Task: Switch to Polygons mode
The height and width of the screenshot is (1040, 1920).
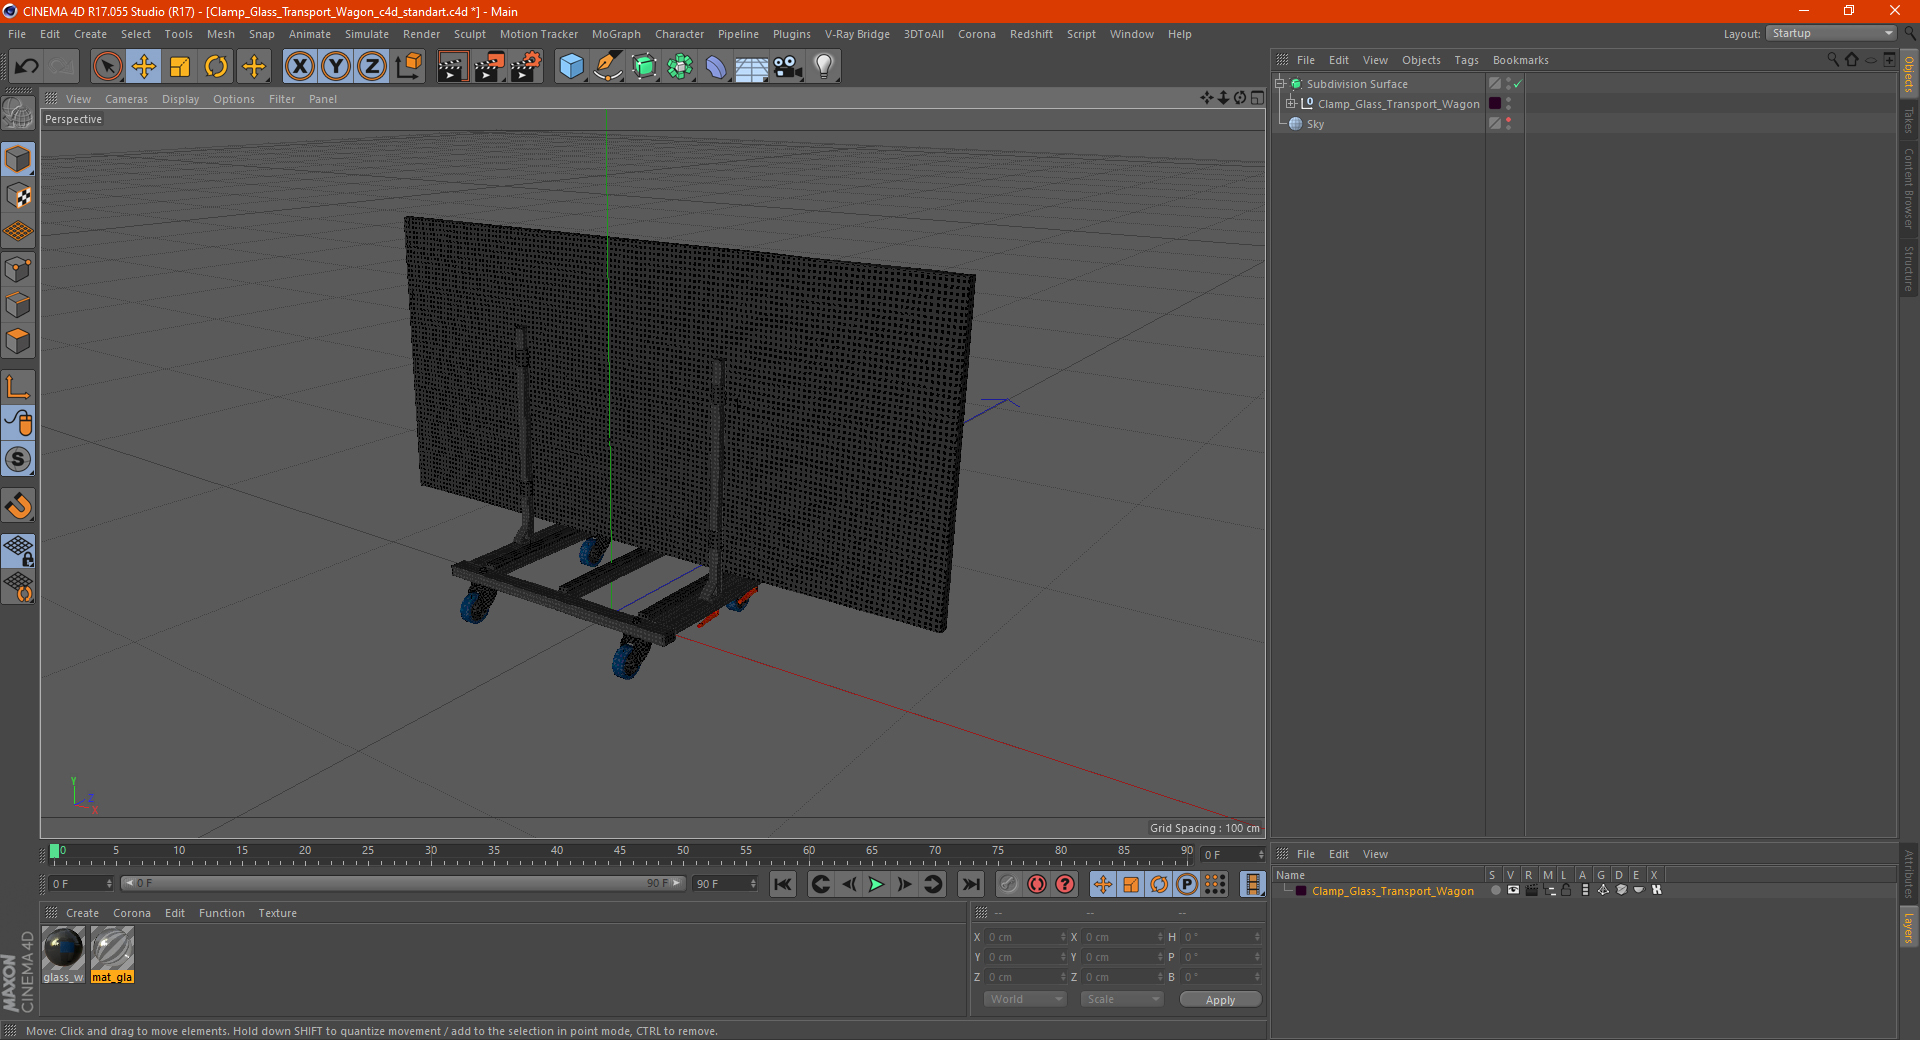Action: (x=18, y=342)
